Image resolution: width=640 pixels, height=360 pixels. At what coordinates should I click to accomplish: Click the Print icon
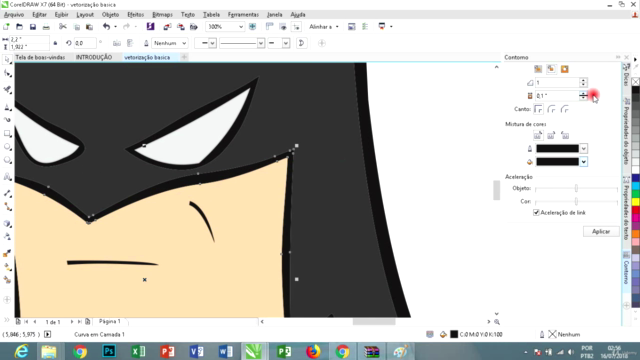[x=46, y=27]
